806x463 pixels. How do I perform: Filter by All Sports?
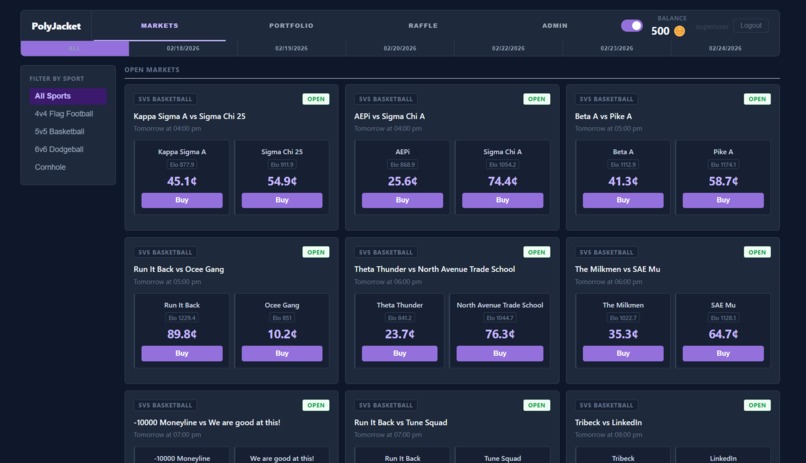coord(68,96)
